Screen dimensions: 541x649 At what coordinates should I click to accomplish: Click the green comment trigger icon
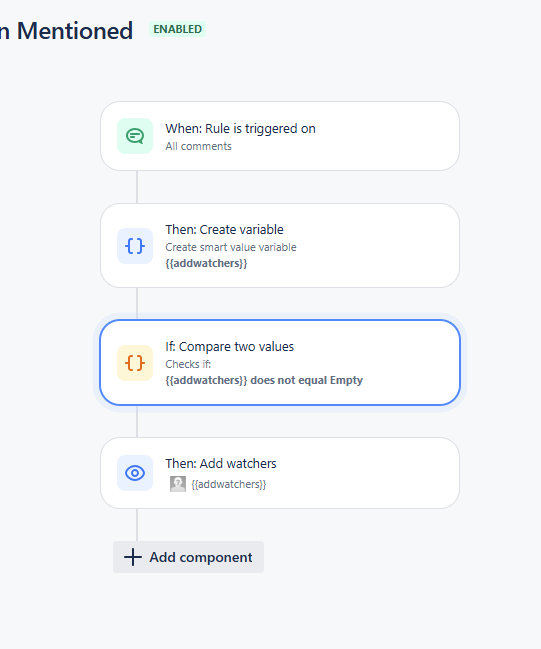[x=135, y=136]
